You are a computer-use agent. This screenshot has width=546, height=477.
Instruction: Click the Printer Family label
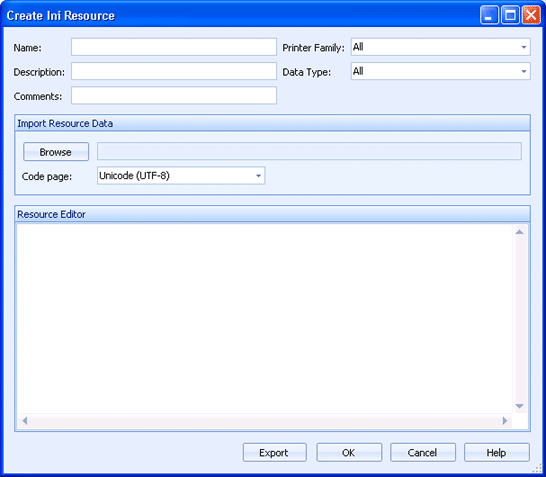(313, 48)
